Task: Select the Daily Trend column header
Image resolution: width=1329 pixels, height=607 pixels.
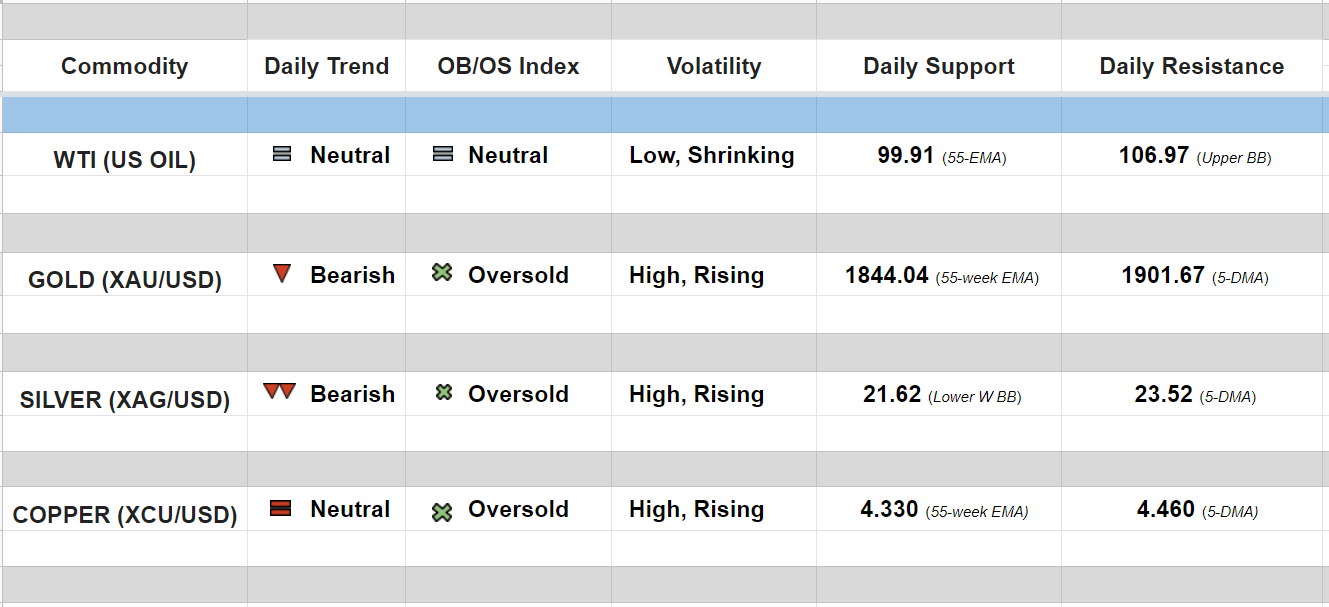Action: pos(326,67)
